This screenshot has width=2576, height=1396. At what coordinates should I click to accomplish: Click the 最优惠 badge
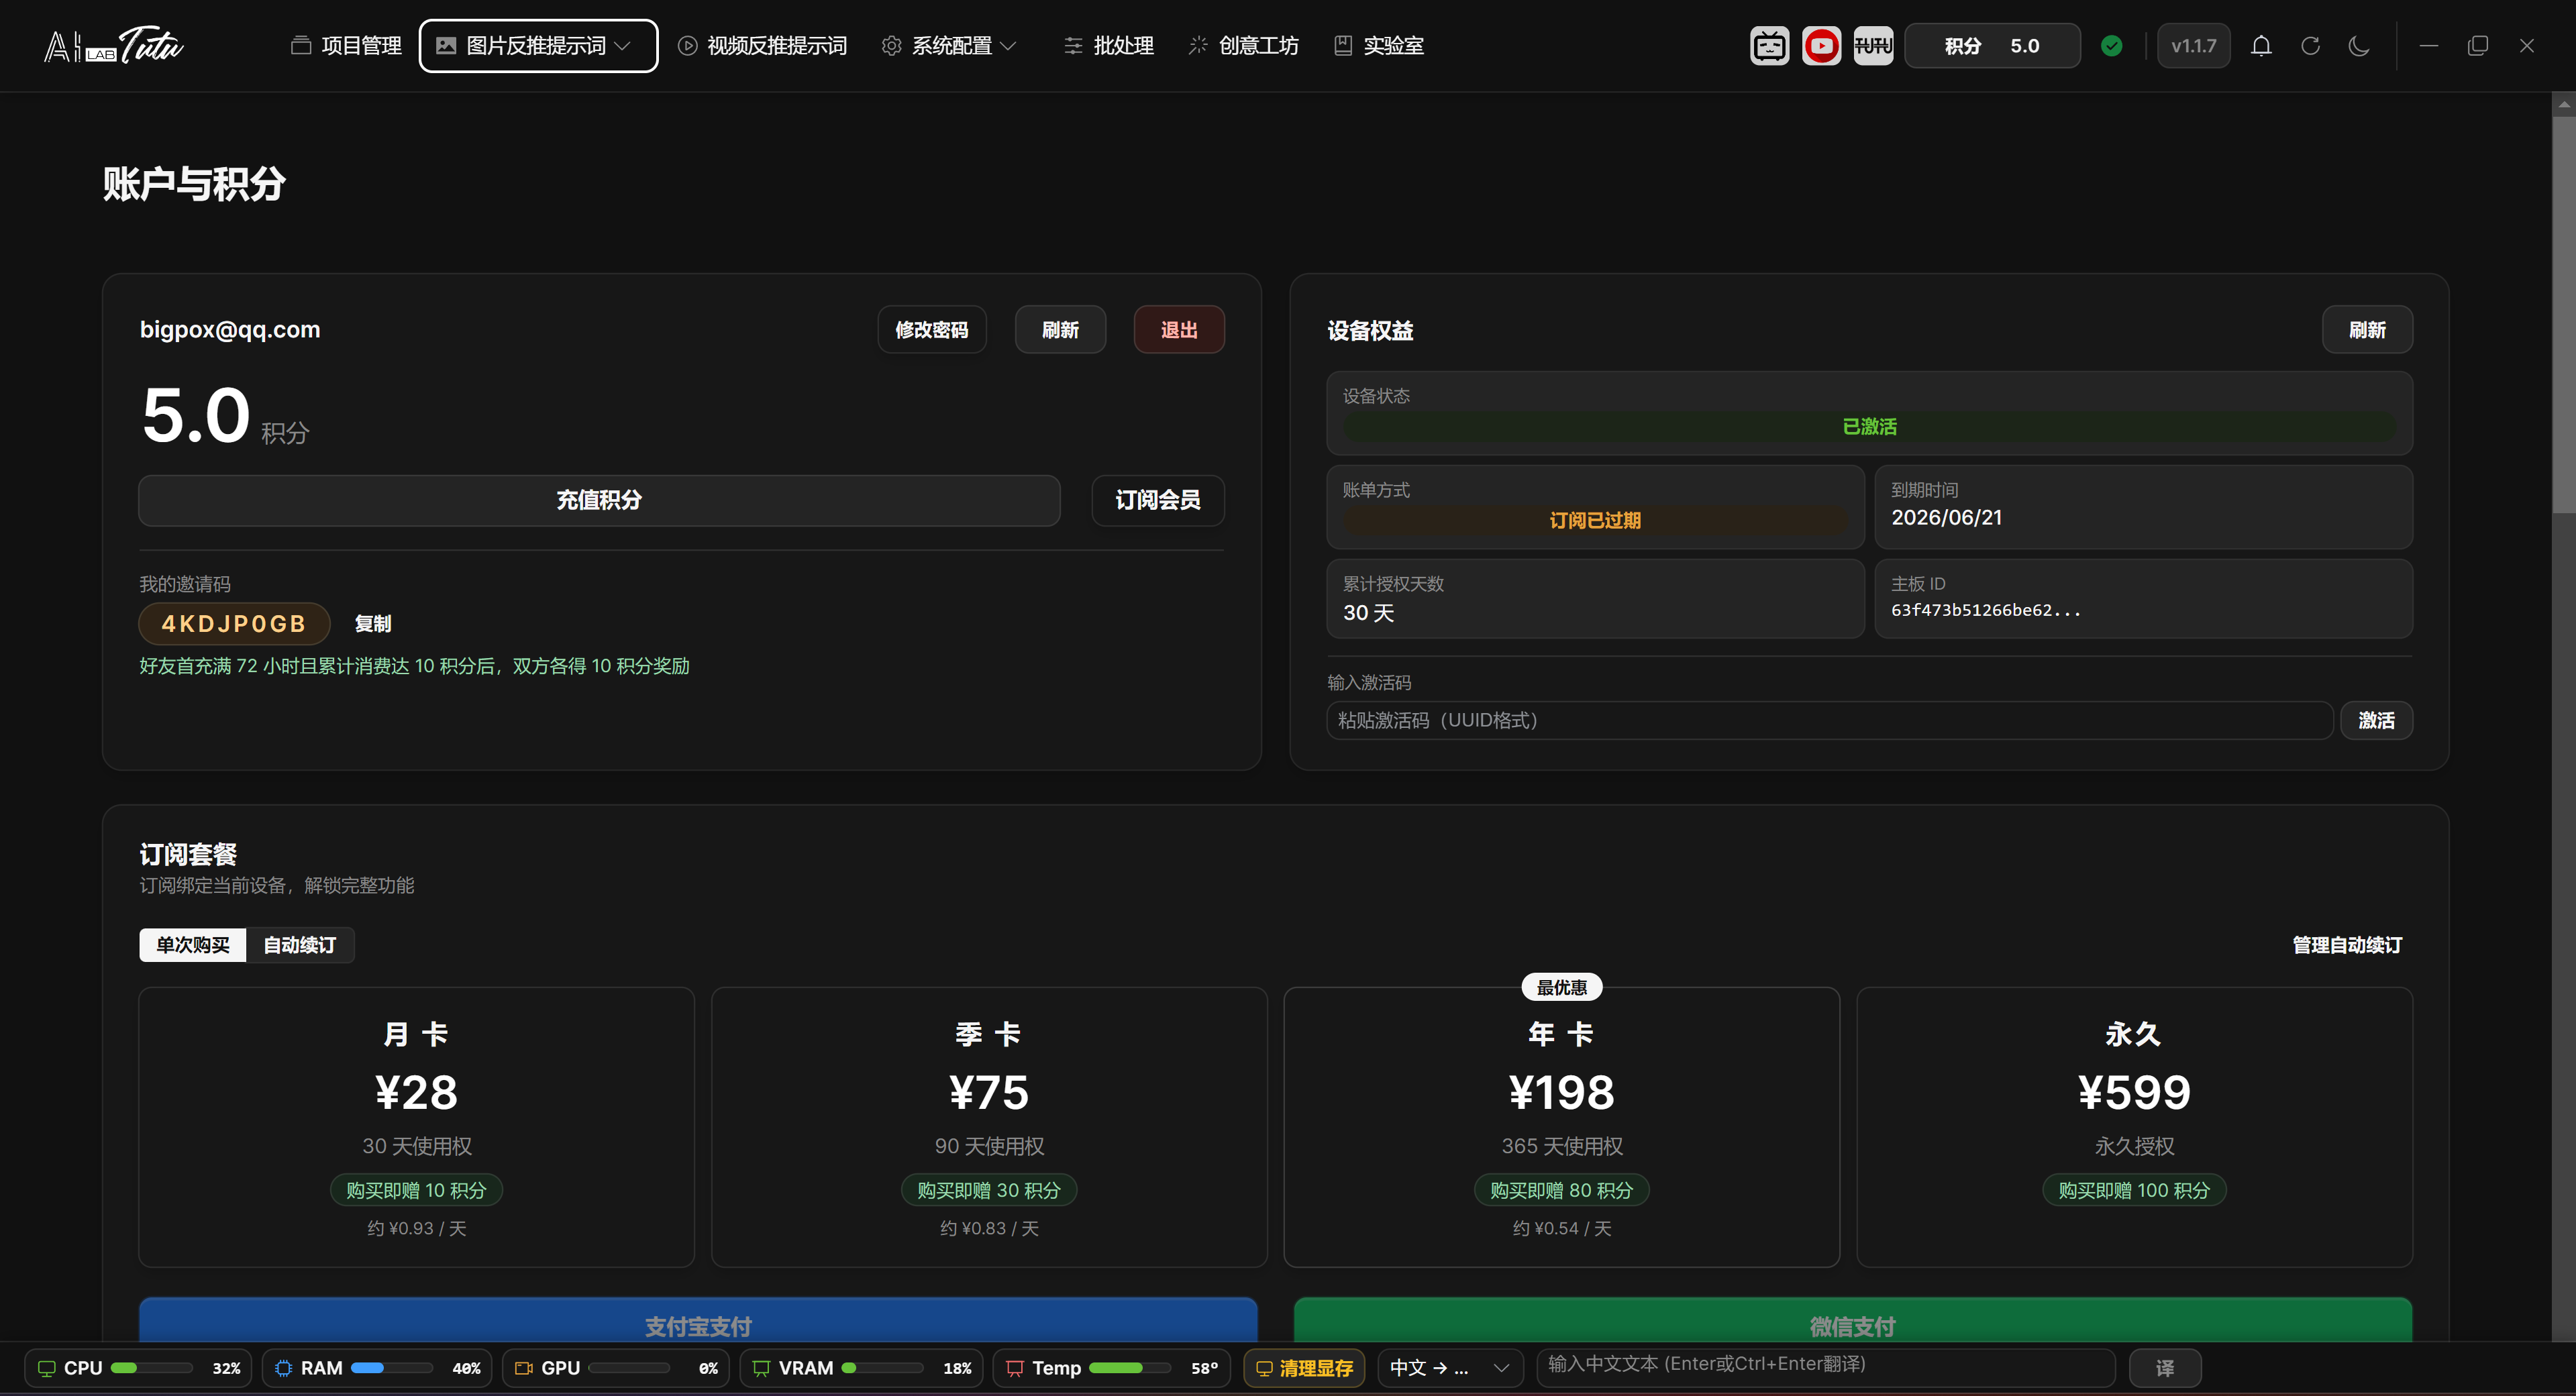click(x=1561, y=988)
